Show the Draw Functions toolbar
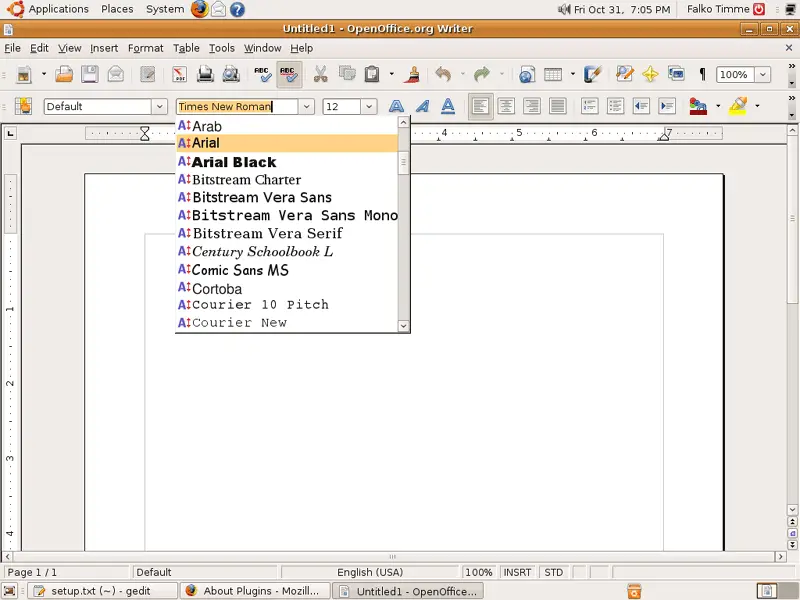Screen dimensions: 800x600 pyautogui.click(x=592, y=74)
